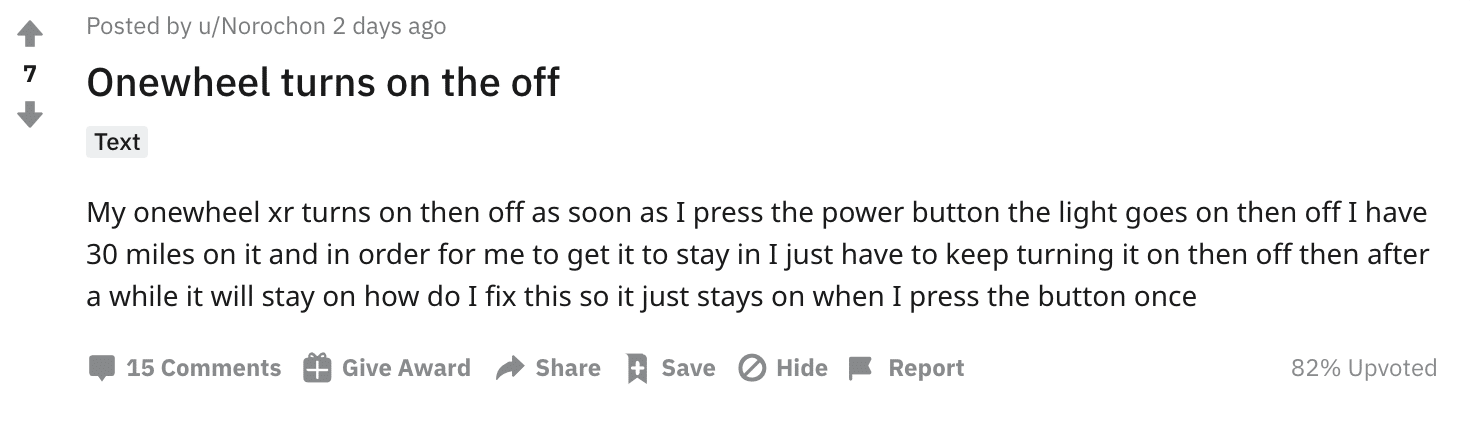Click the post score number 7

pos(30,73)
